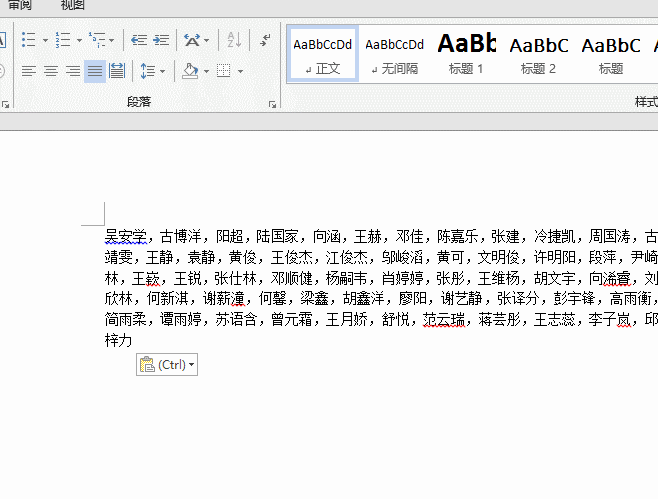Apply the 无间隔 style
Screen dimensions: 658x499
(x=394, y=54)
